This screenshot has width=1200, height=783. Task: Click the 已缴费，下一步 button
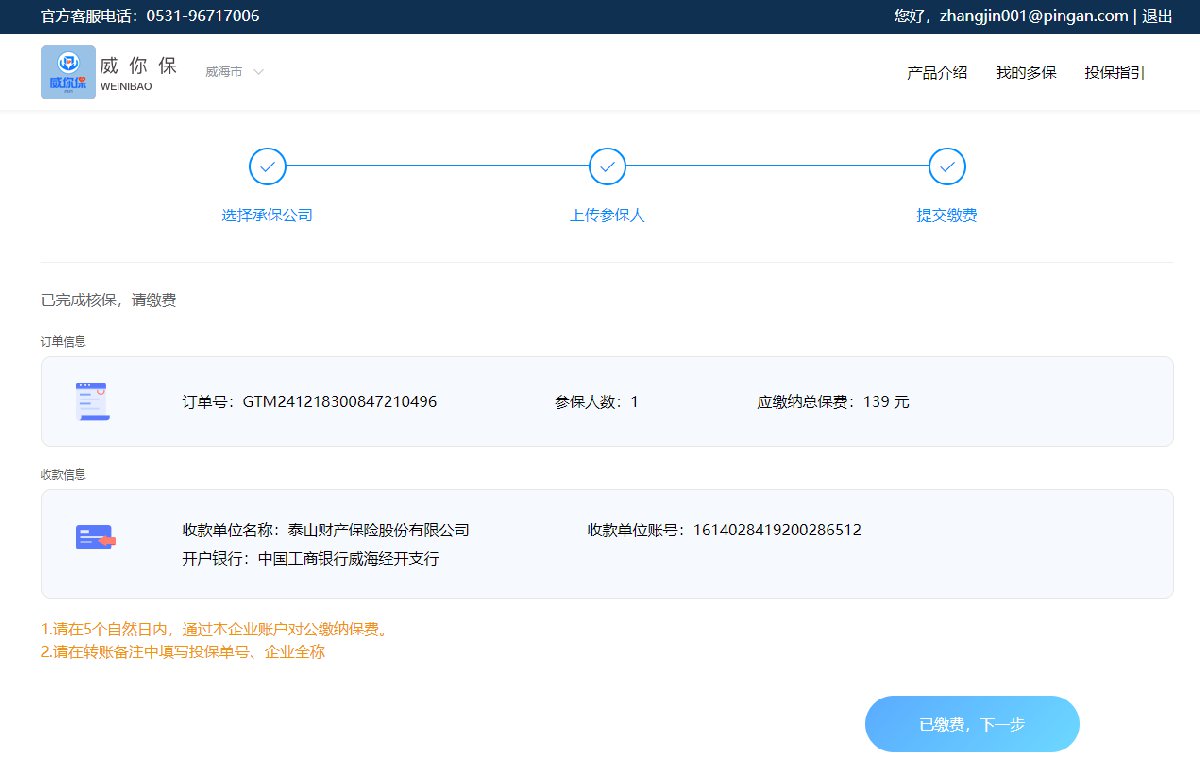pyautogui.click(x=972, y=724)
